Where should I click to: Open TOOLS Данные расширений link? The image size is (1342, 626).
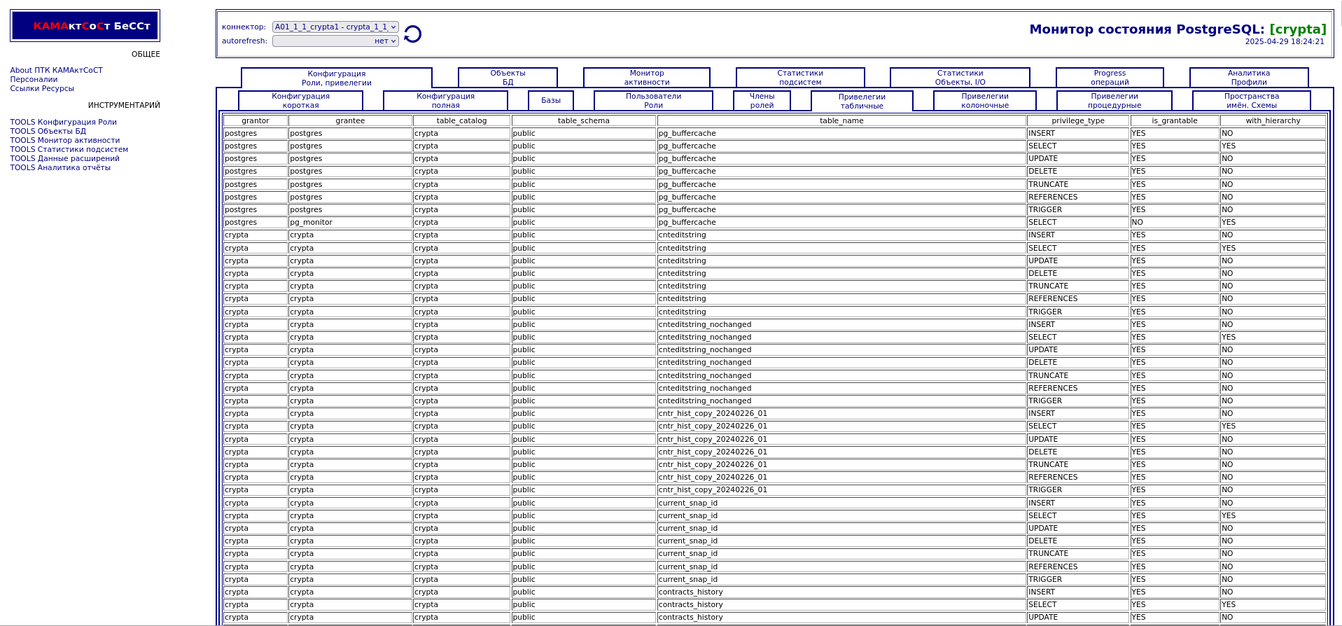65,158
